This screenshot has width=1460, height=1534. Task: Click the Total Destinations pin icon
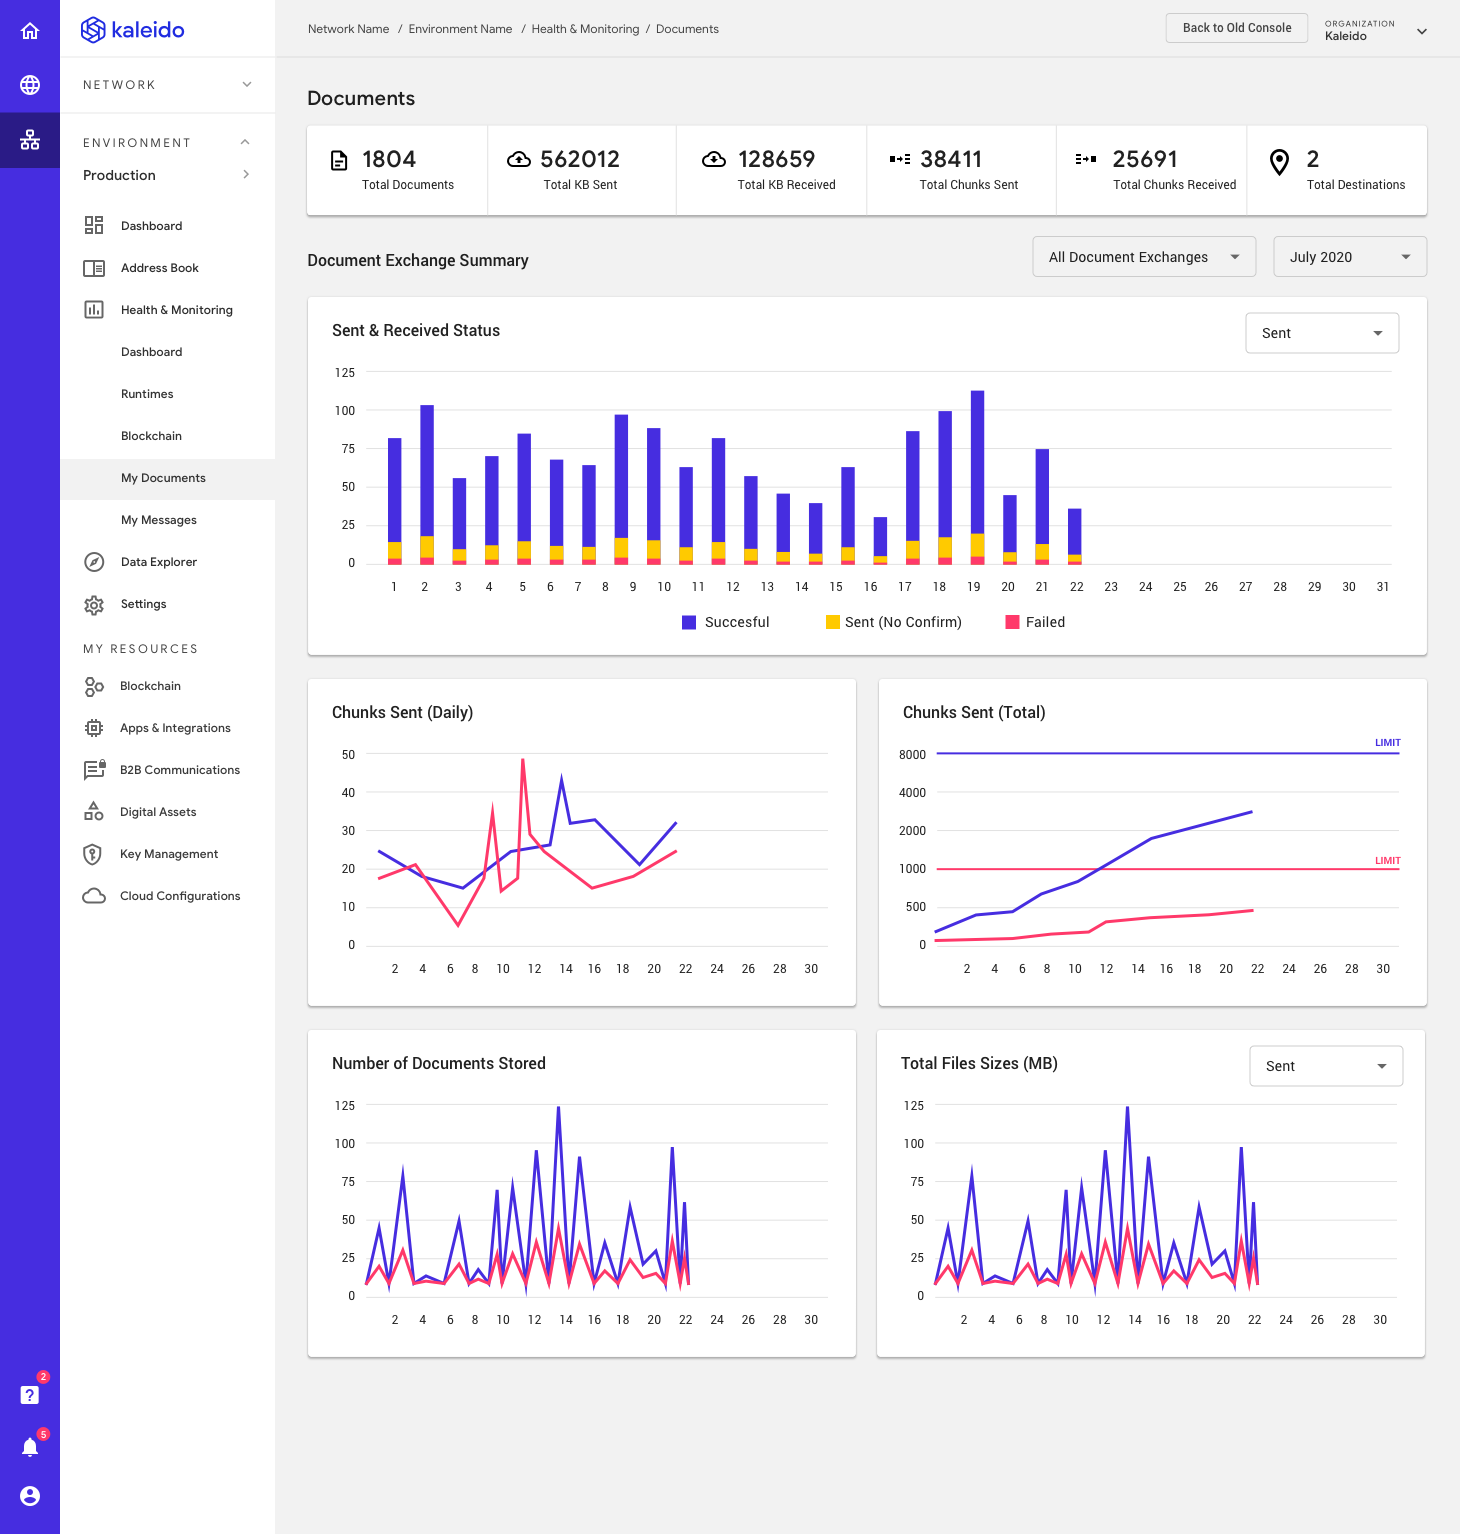[x=1279, y=162]
